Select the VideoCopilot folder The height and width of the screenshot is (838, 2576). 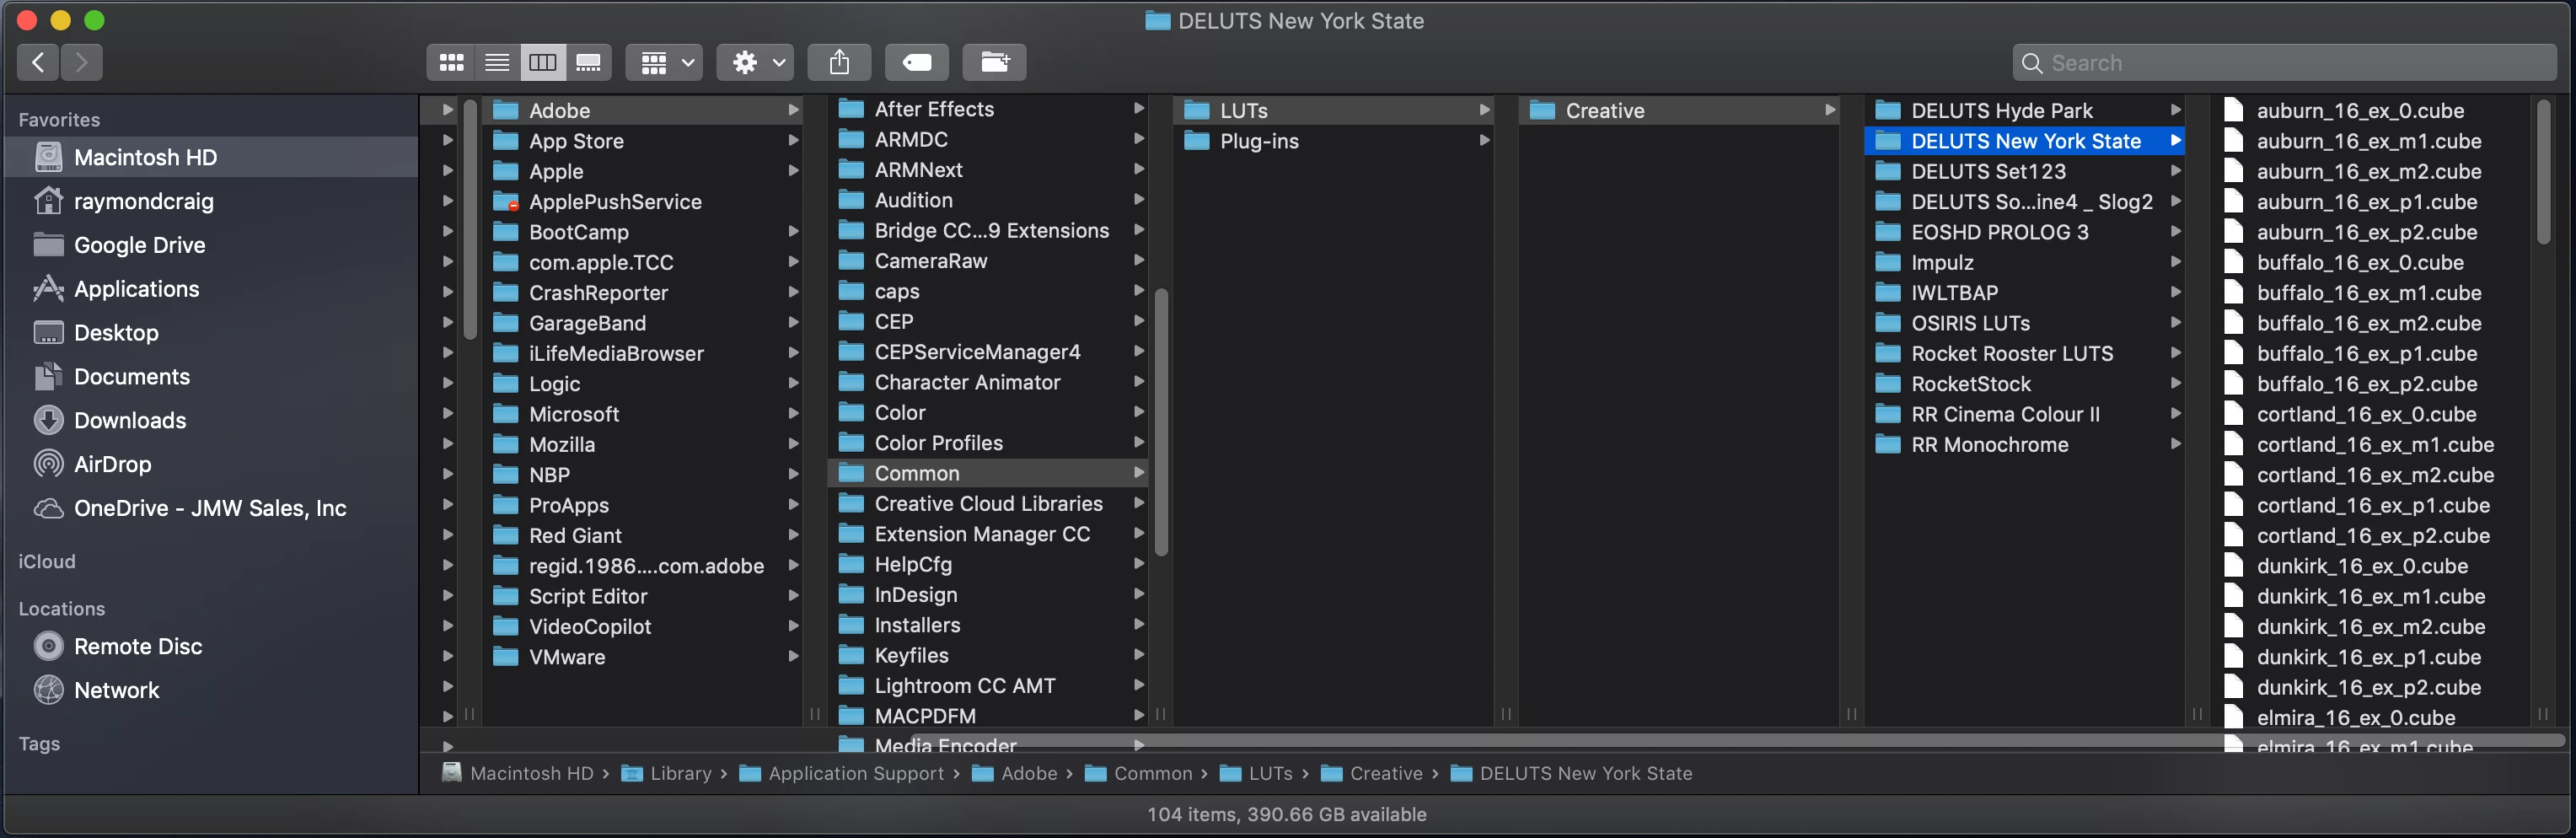(643, 626)
